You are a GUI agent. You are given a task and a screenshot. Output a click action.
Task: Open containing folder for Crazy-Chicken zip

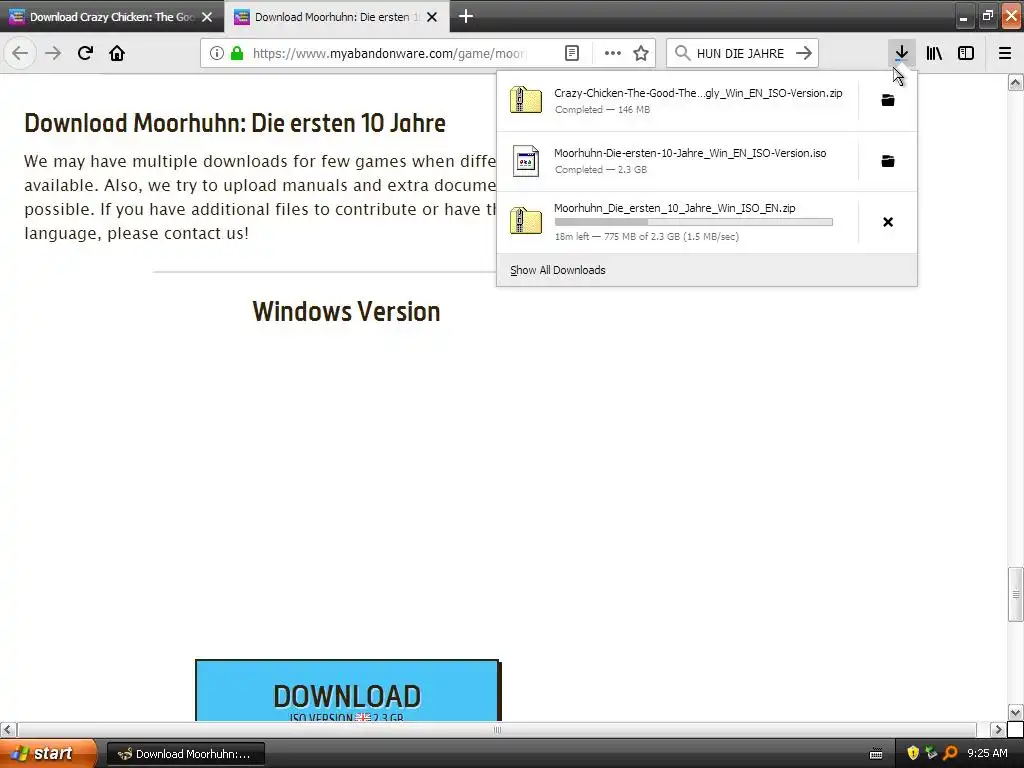pyautogui.click(x=888, y=101)
